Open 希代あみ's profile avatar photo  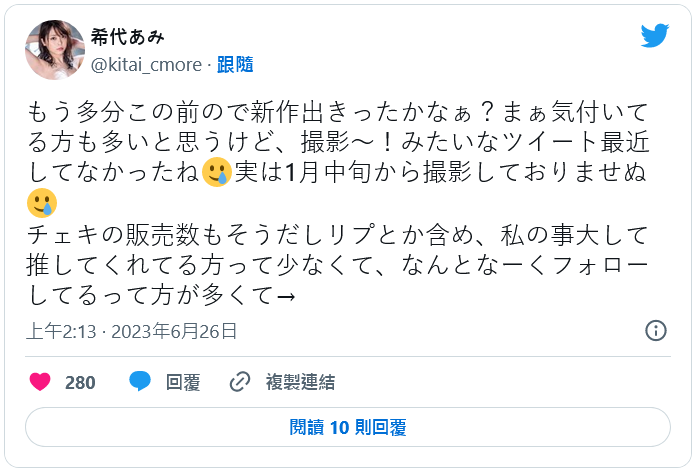click(x=55, y=50)
